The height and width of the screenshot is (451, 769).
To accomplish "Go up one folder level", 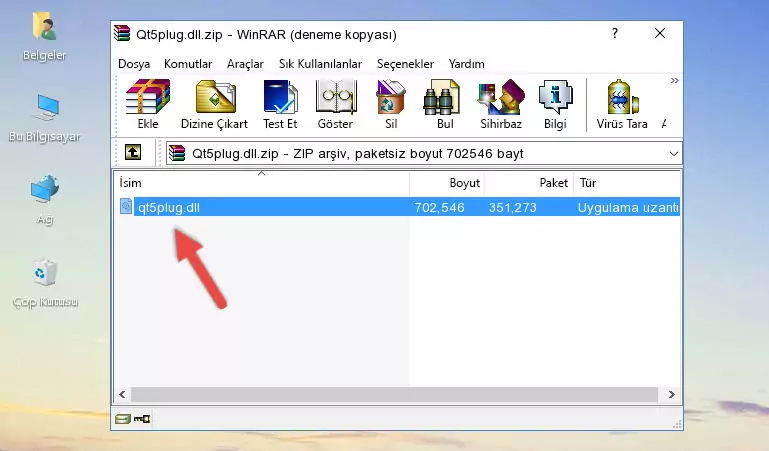I will pyautogui.click(x=133, y=152).
